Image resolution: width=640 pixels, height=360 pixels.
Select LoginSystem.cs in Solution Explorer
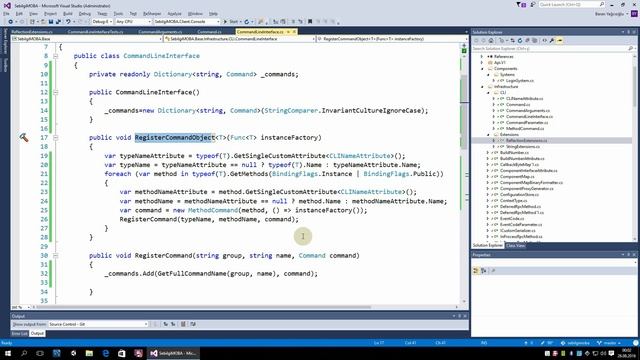tap(520, 81)
